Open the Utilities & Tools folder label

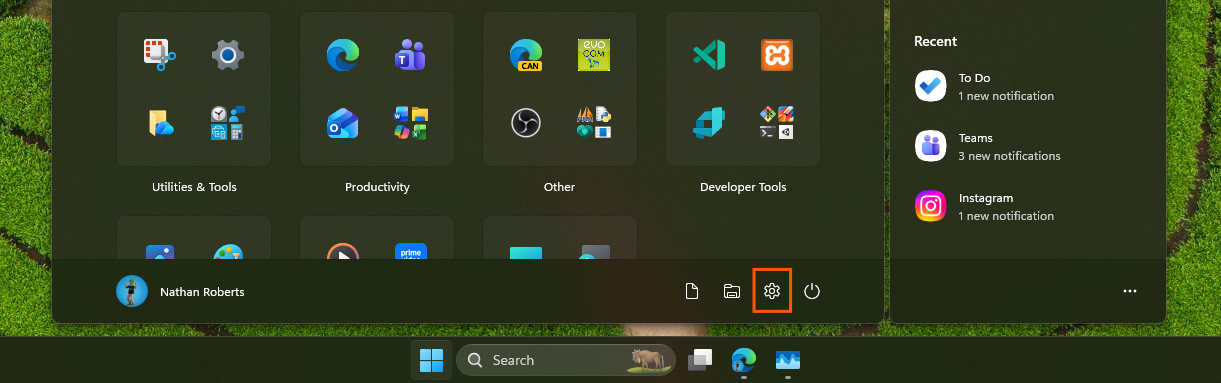click(x=194, y=187)
